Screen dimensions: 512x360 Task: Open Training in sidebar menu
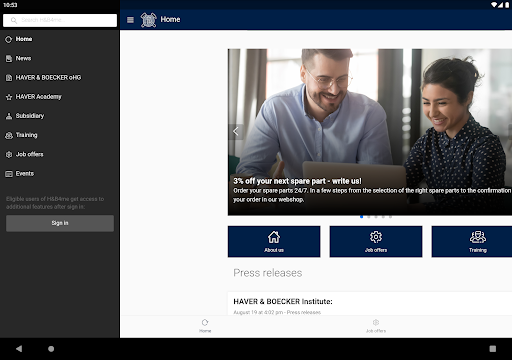60,135
